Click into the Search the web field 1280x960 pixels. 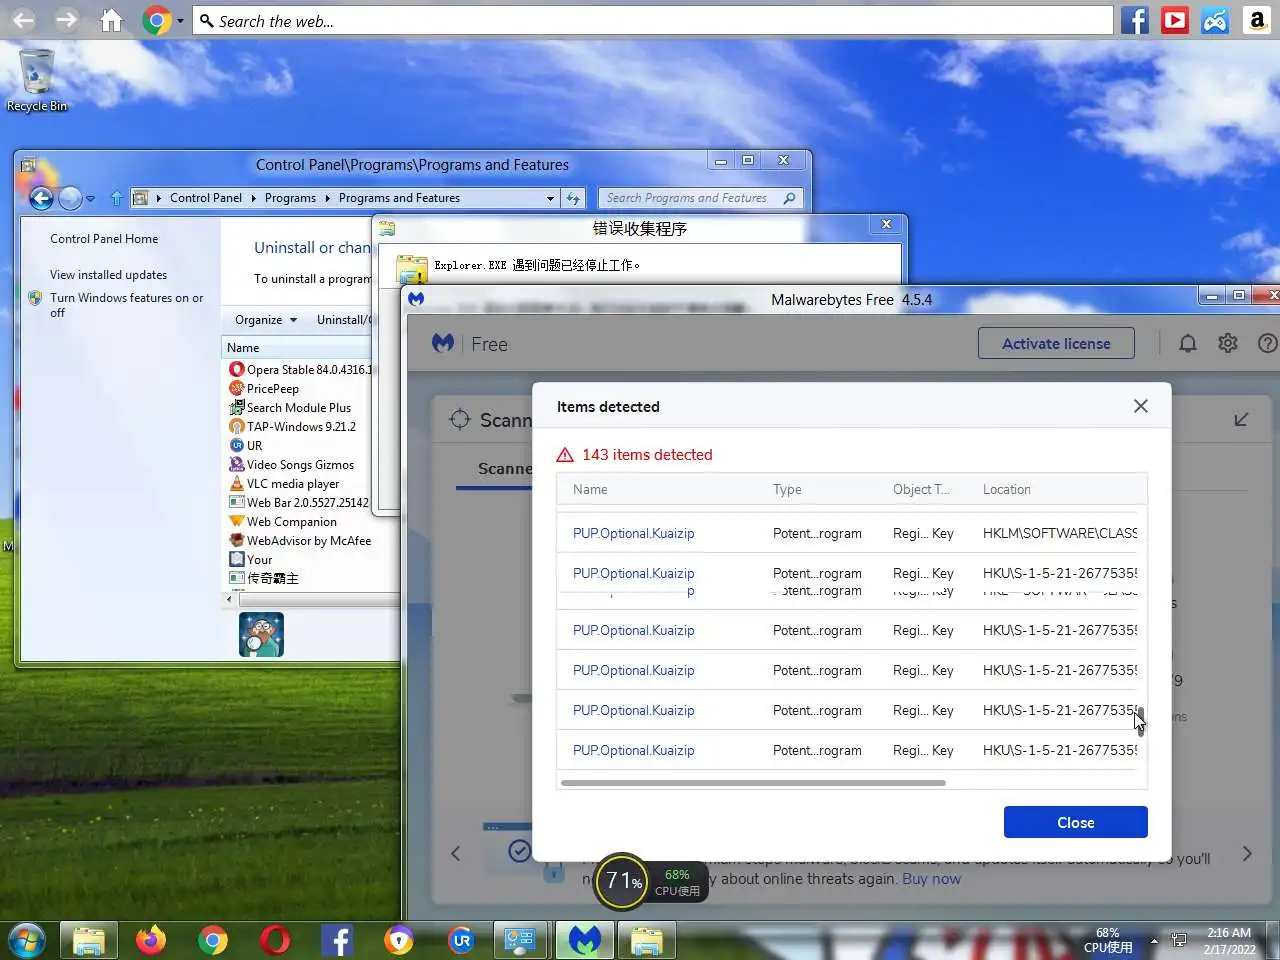point(652,20)
